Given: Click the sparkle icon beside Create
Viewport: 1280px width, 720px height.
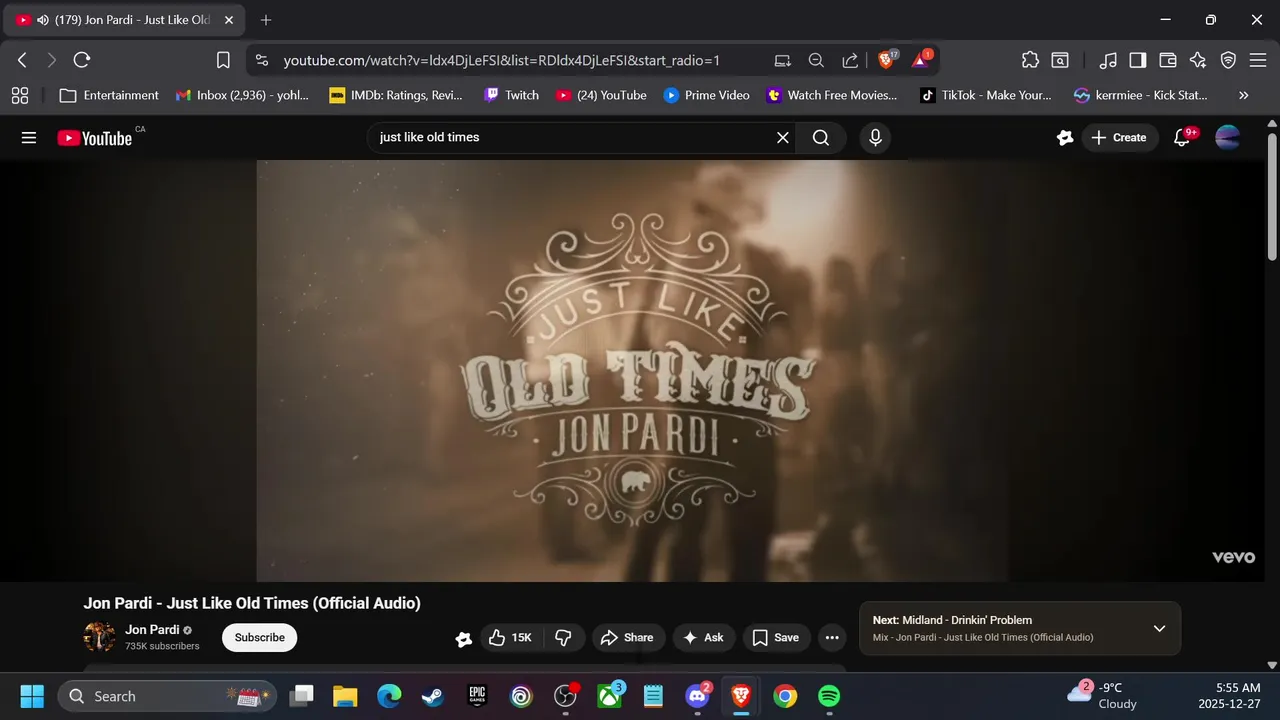Looking at the screenshot, I should click(1065, 138).
